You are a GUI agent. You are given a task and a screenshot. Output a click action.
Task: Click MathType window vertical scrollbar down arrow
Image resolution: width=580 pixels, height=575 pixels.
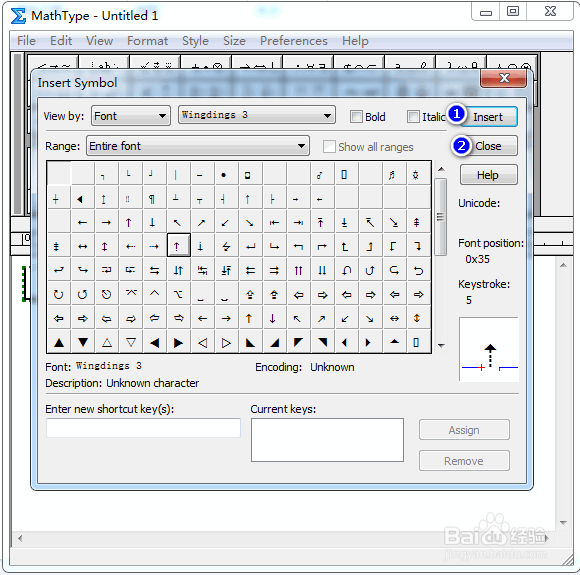coord(563,522)
